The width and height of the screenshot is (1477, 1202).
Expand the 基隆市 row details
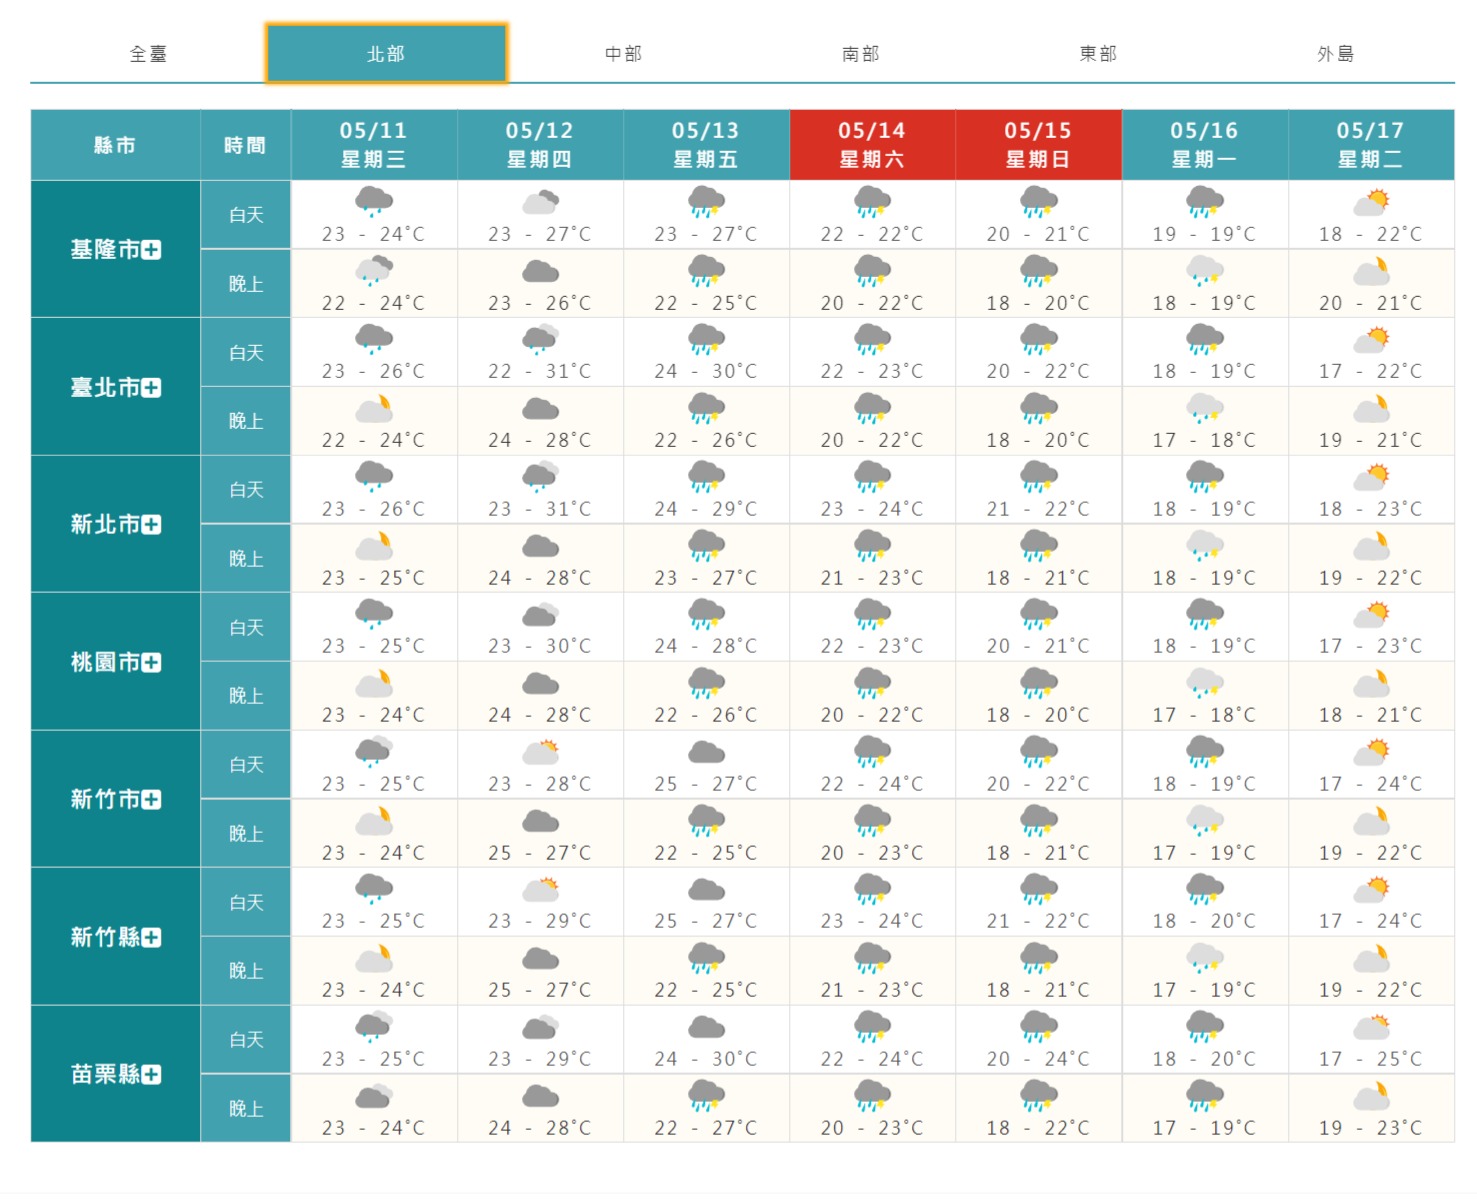pos(151,250)
